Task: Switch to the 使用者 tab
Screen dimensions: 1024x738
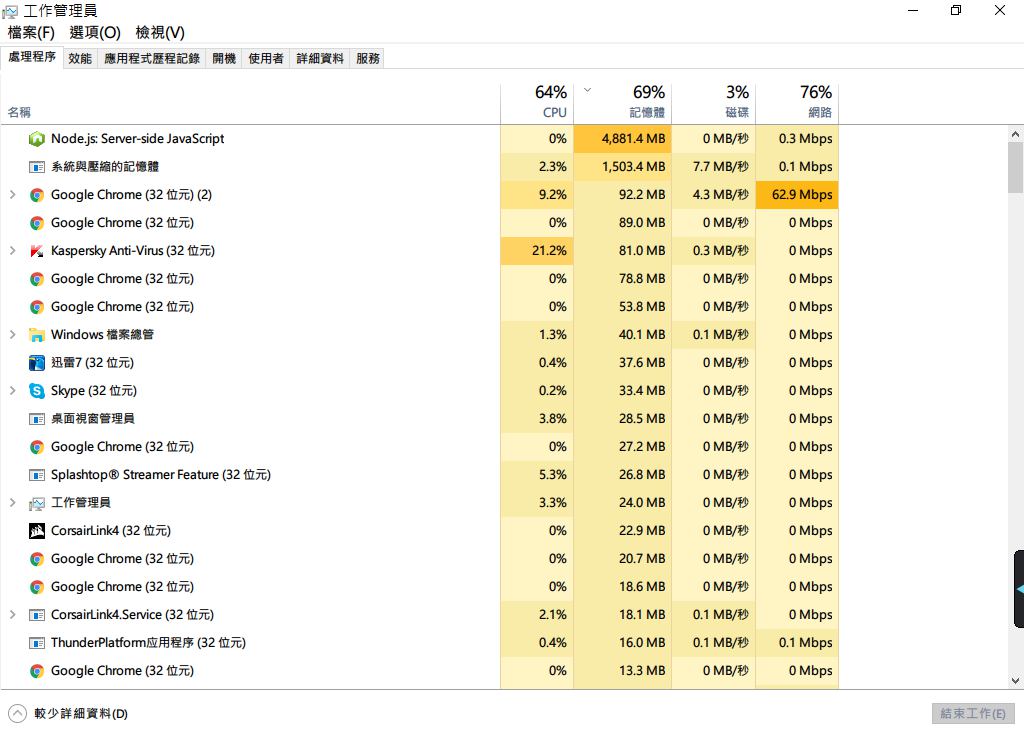Action: [x=266, y=58]
